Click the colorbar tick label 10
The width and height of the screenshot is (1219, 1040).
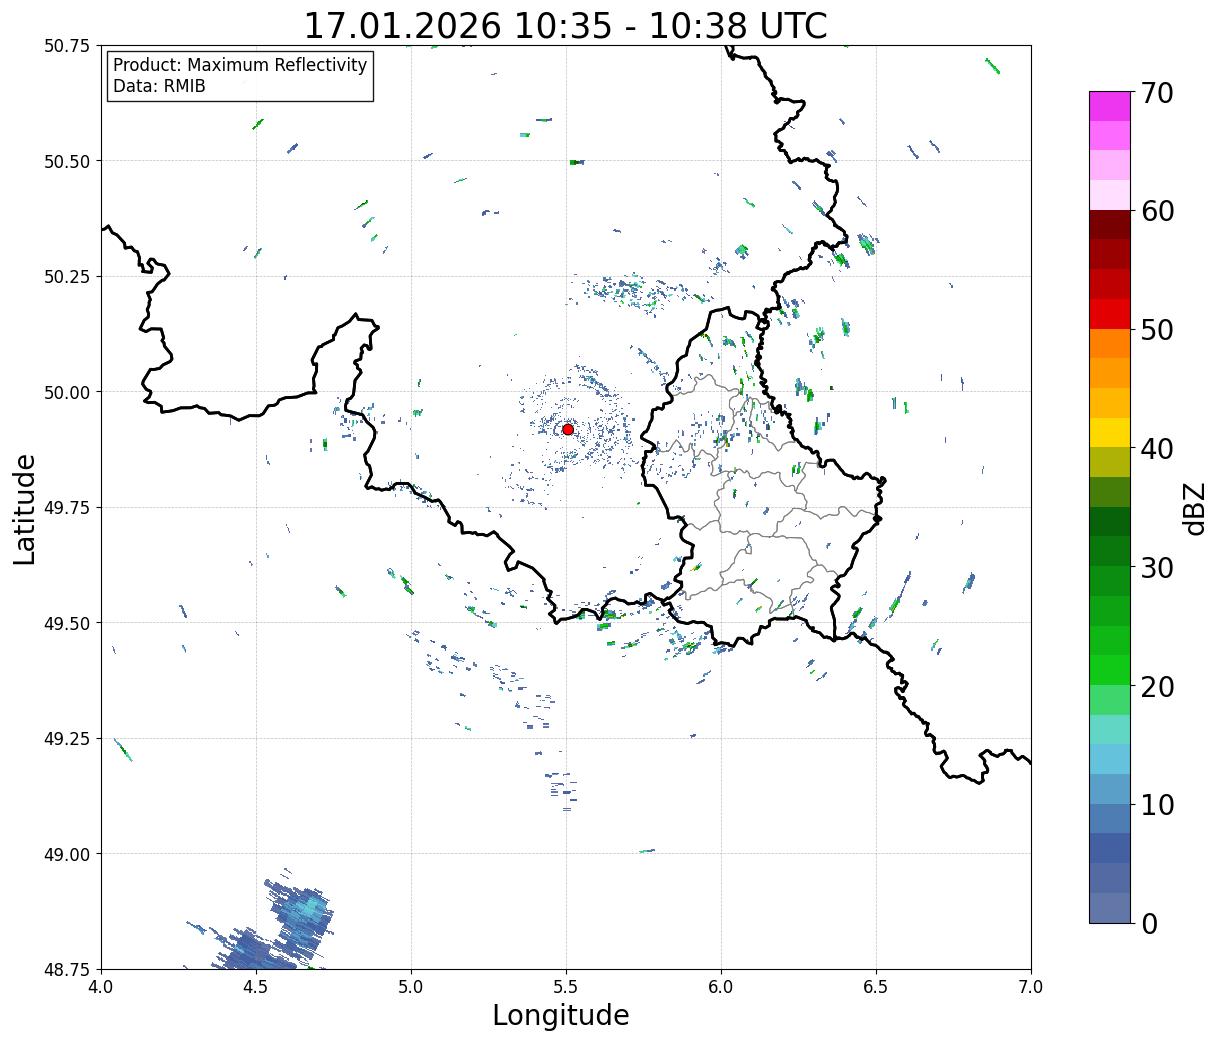(1158, 804)
